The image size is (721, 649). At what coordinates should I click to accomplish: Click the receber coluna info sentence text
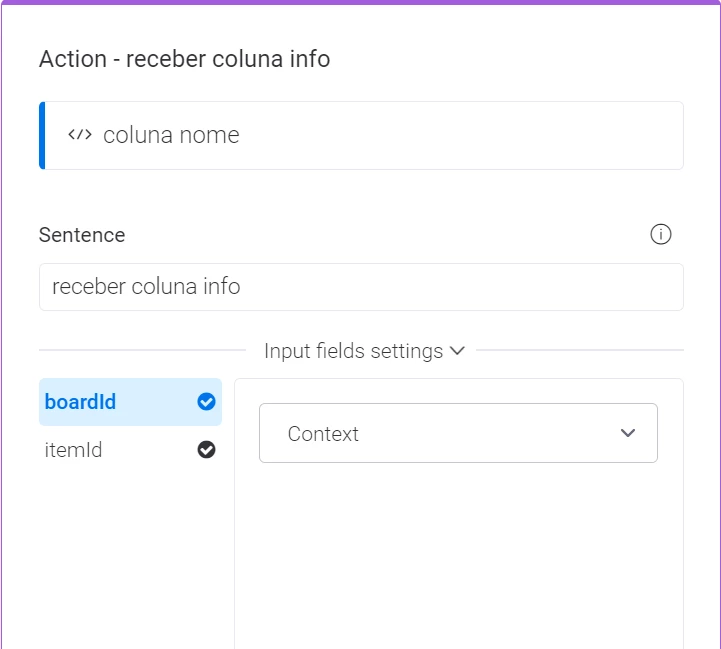pyautogui.click(x=146, y=287)
